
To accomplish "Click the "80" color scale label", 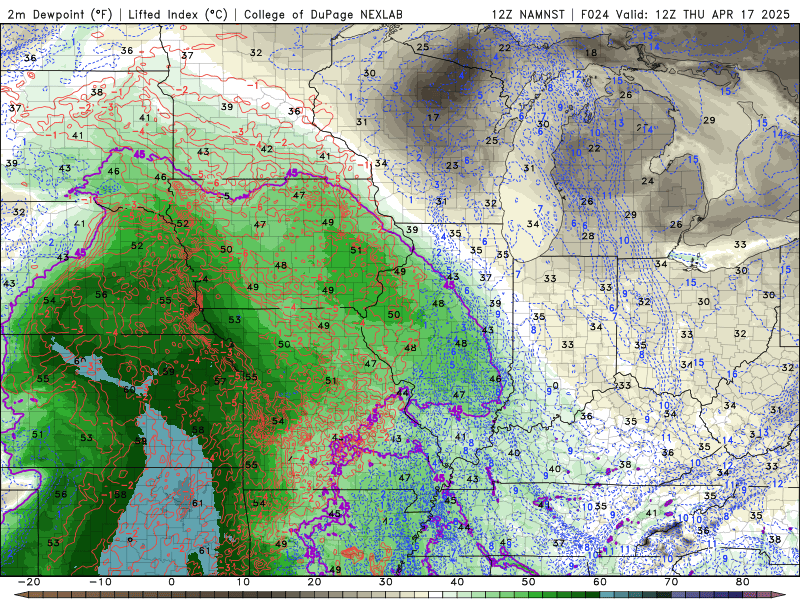I will click(x=743, y=582).
